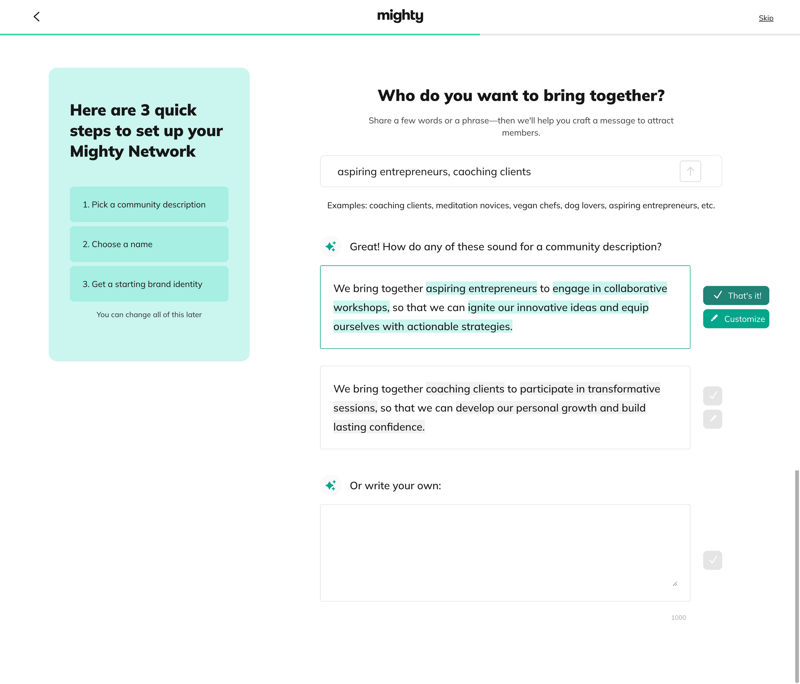
Task: Select the first suggested community description card
Action: (505, 306)
